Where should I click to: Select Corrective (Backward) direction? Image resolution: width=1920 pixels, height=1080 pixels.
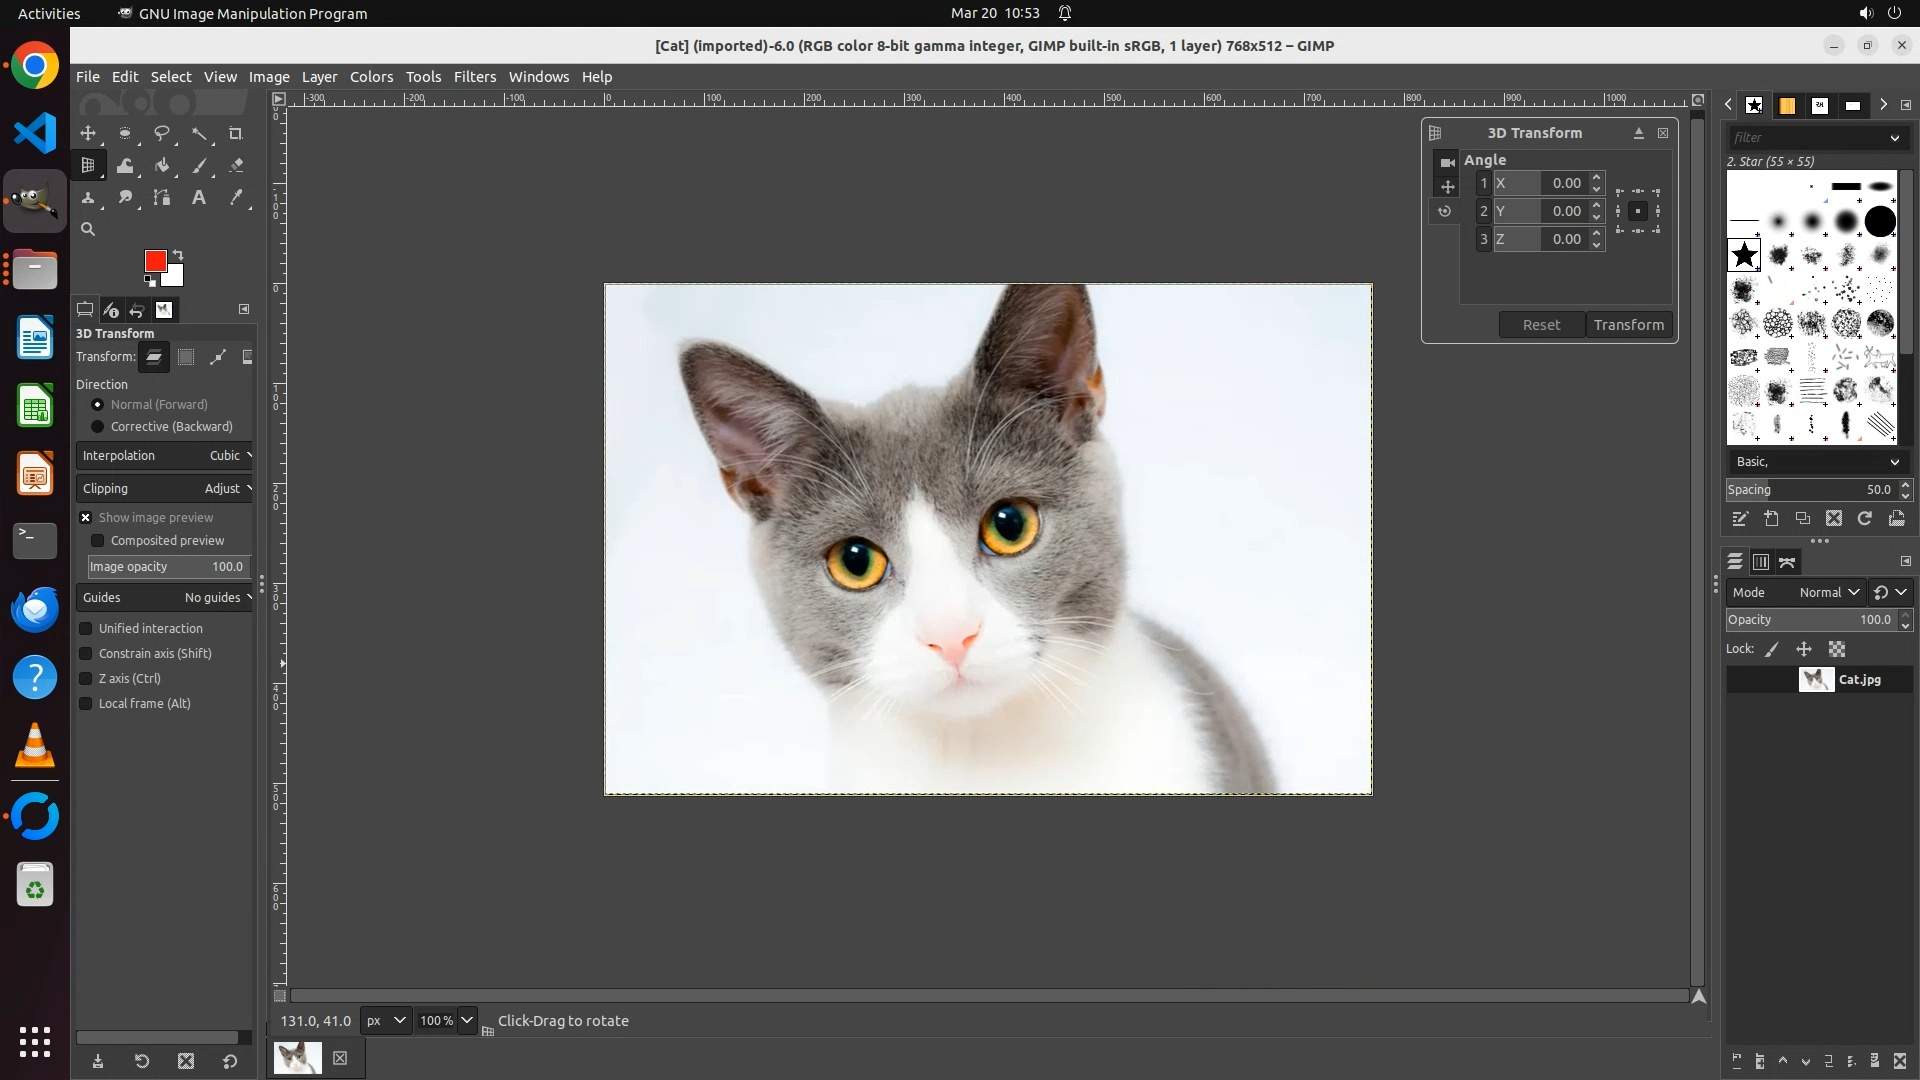pyautogui.click(x=98, y=427)
